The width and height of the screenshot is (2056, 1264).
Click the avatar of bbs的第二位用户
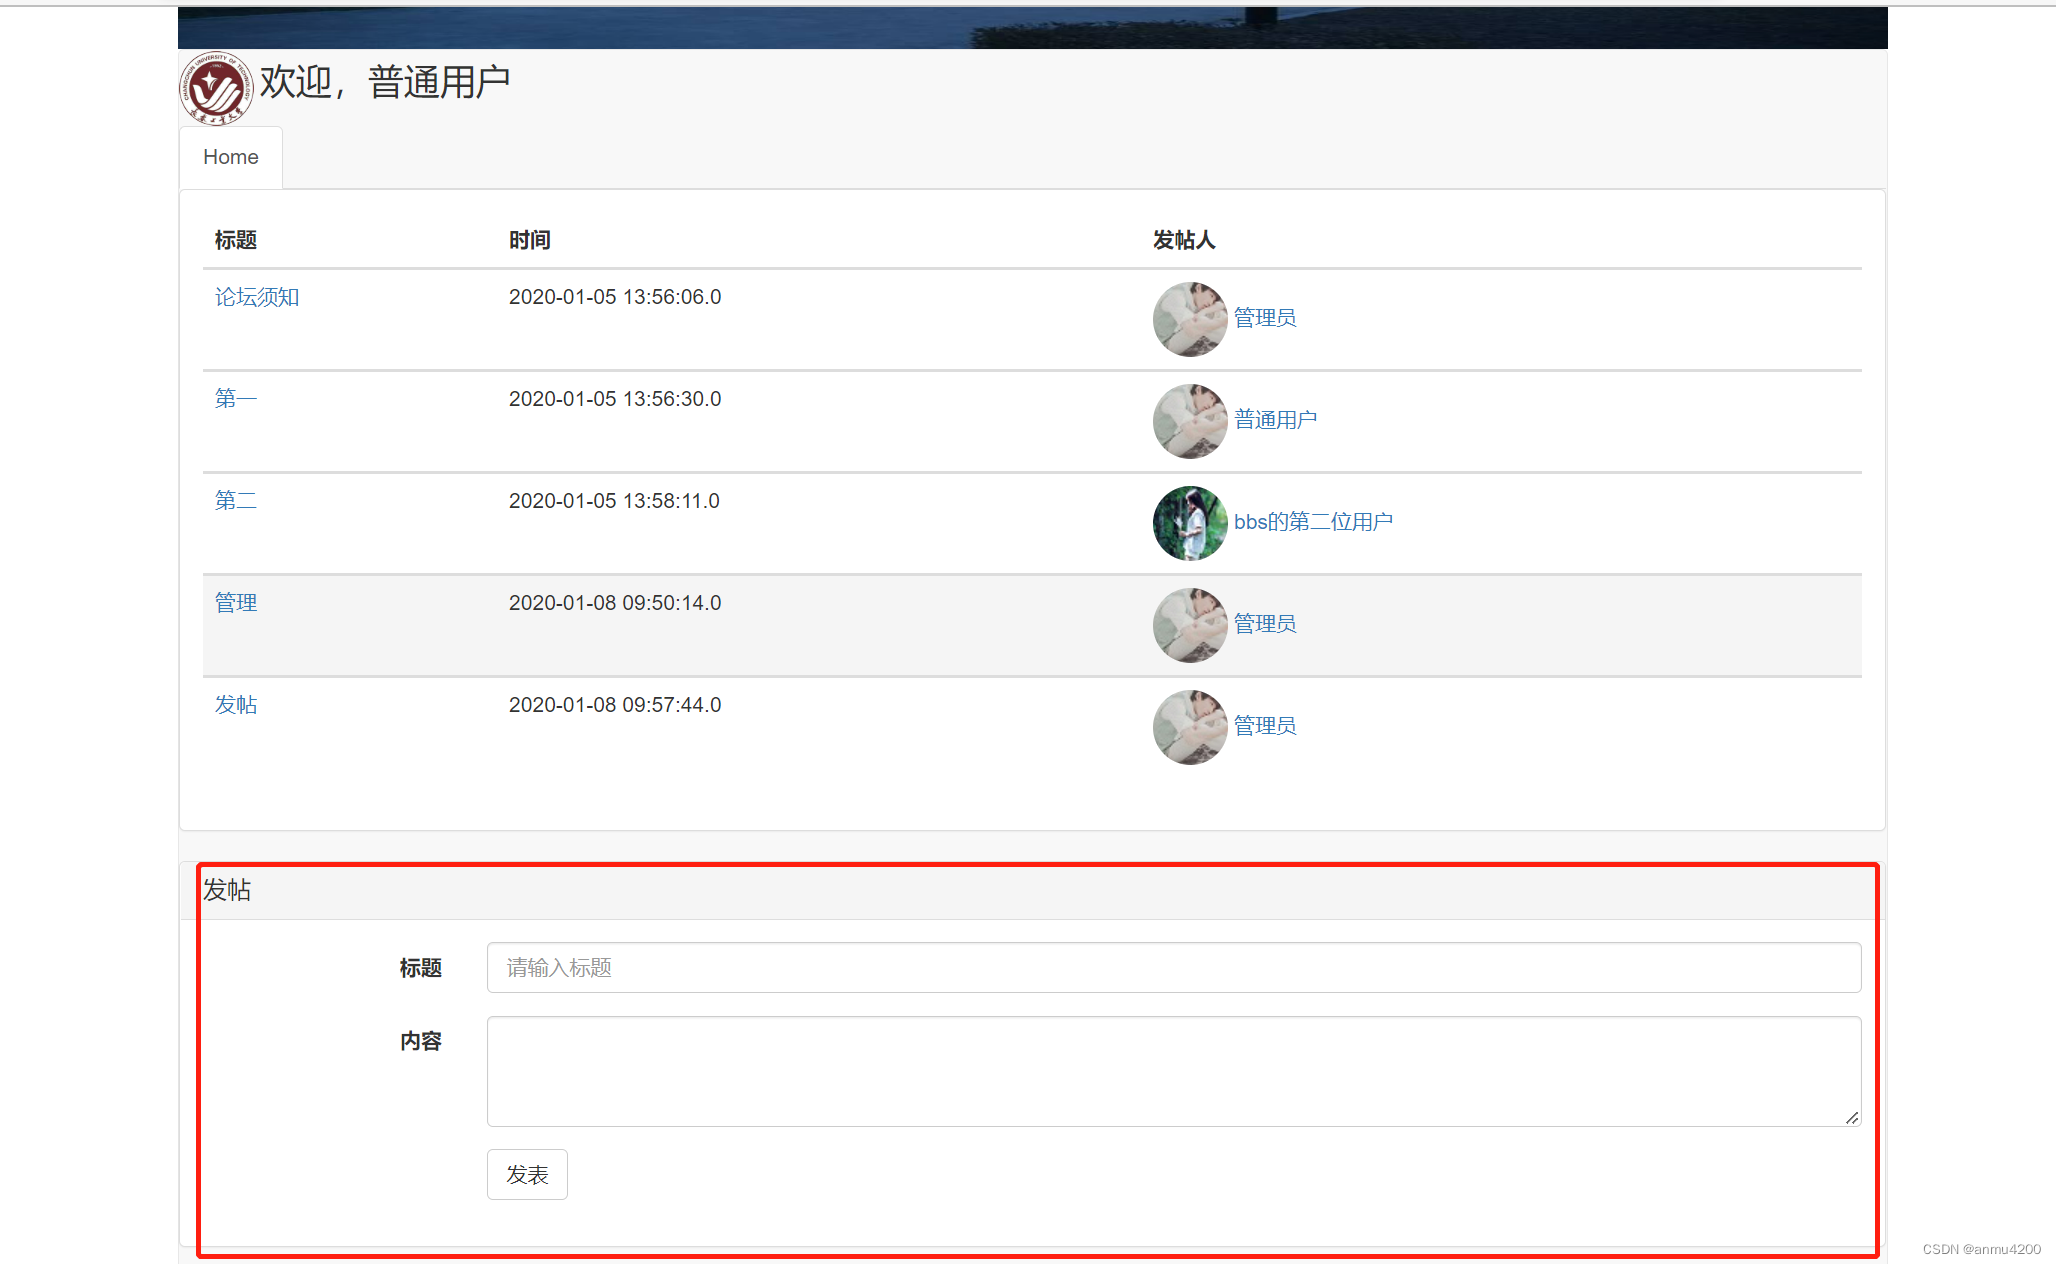[1190, 523]
